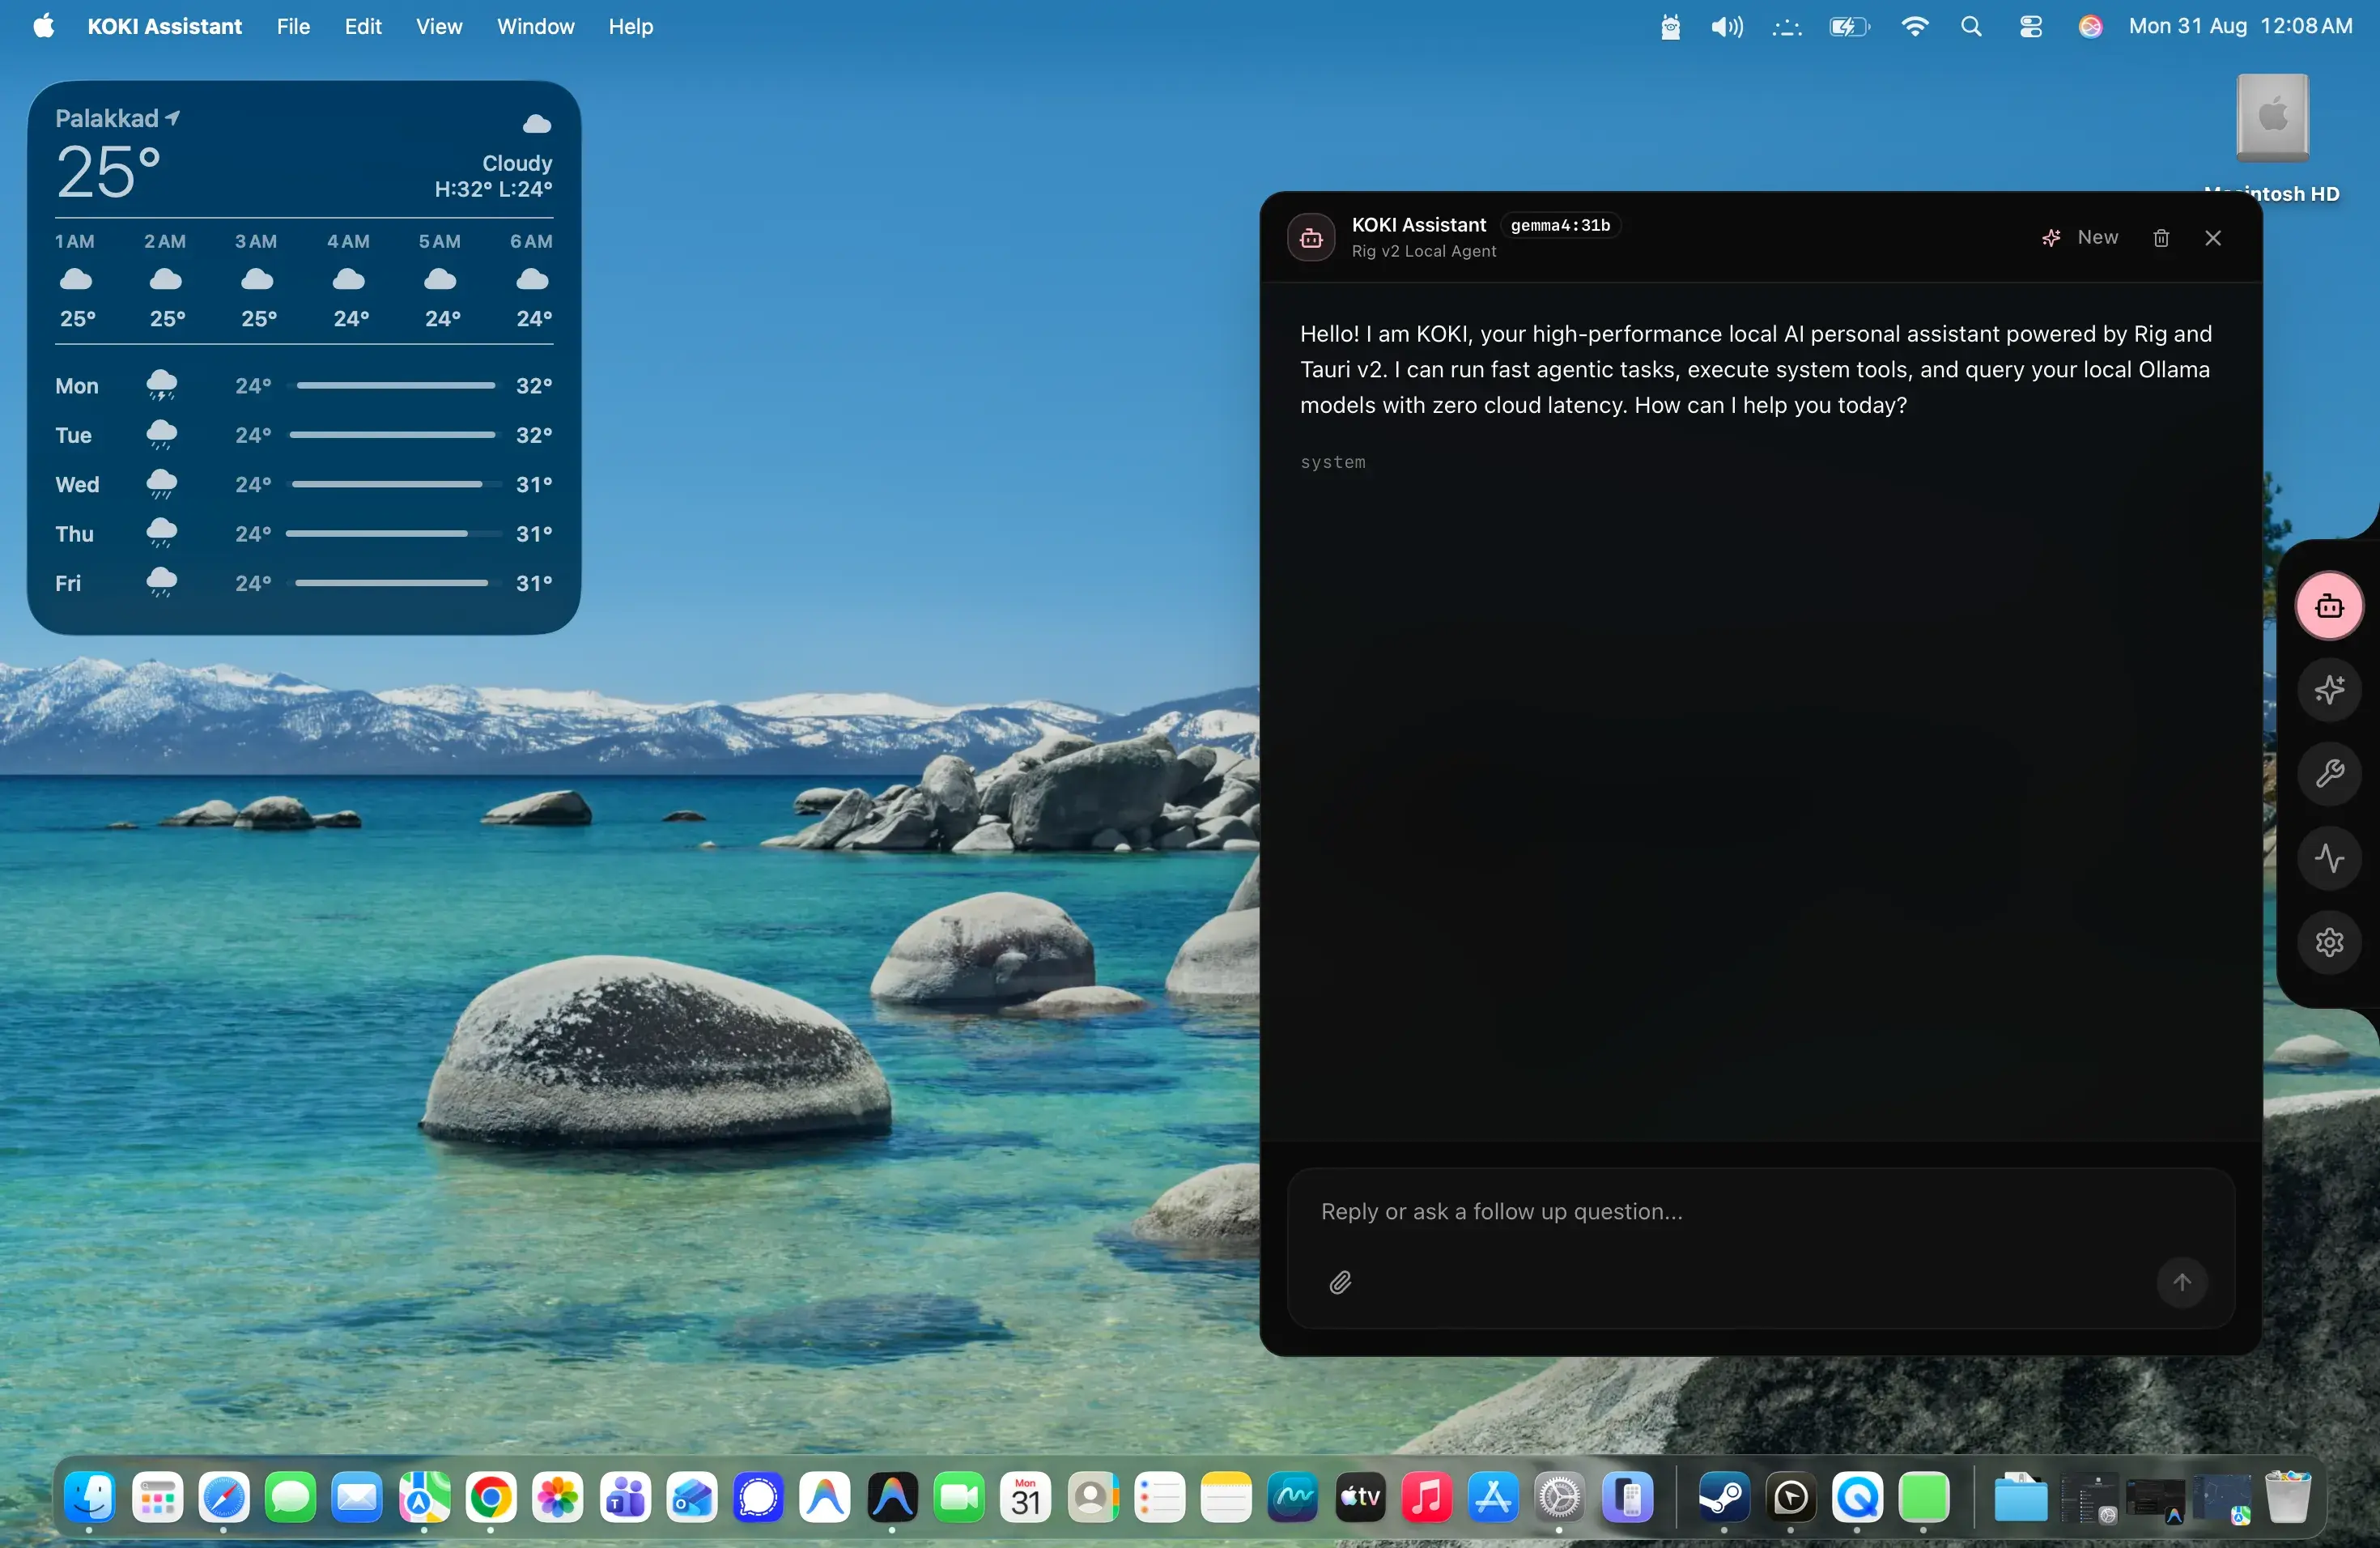Image resolution: width=2380 pixels, height=1548 pixels.
Task: Click the Siri icon in menu bar
Action: tap(2090, 27)
